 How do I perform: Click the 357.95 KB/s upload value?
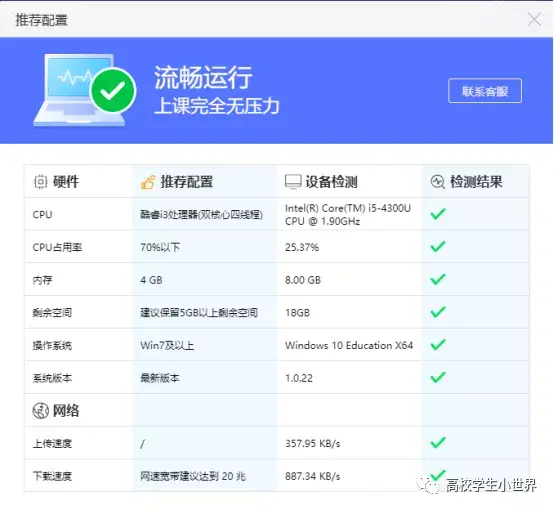pos(313,443)
